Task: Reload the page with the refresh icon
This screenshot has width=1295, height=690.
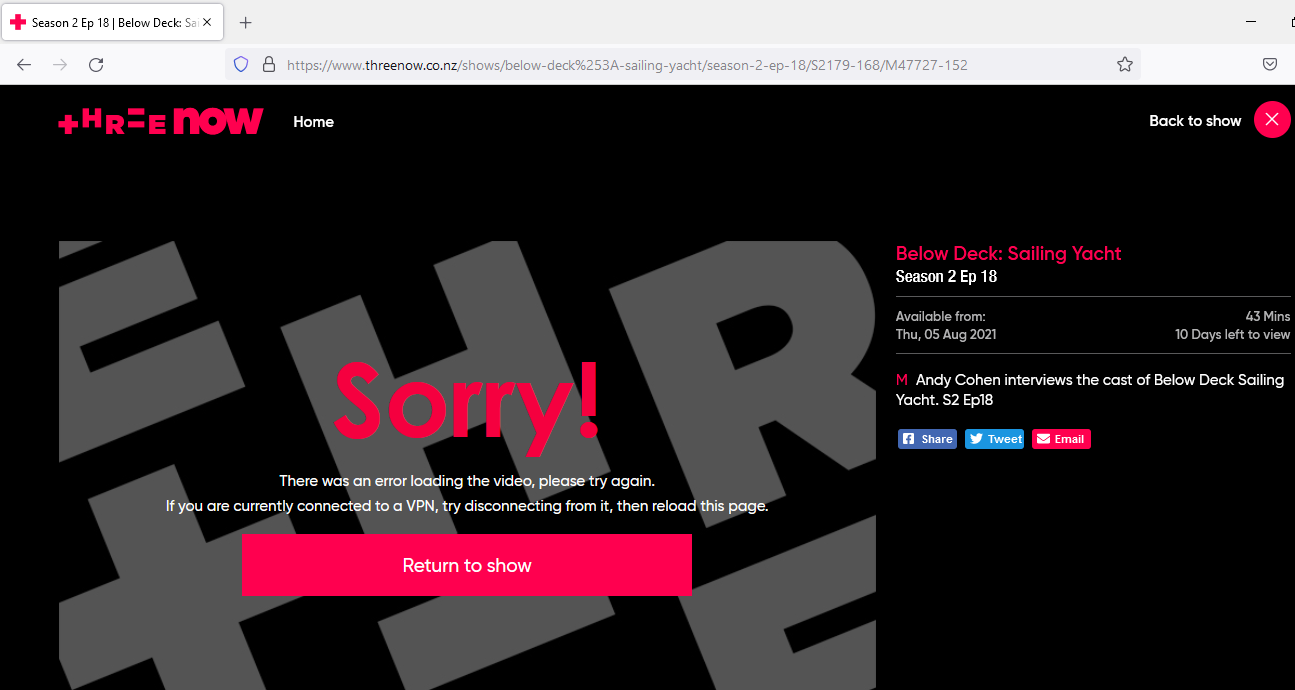Action: point(96,64)
